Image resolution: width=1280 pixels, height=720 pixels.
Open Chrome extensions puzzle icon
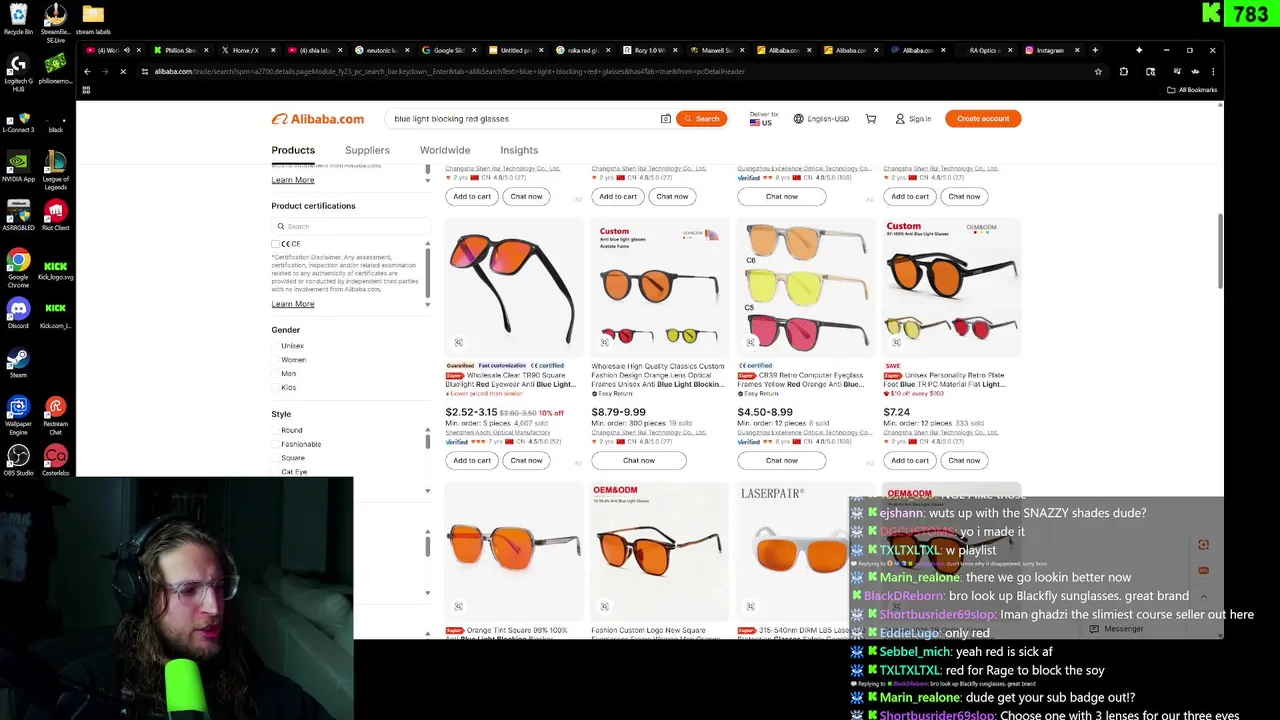click(x=1124, y=72)
